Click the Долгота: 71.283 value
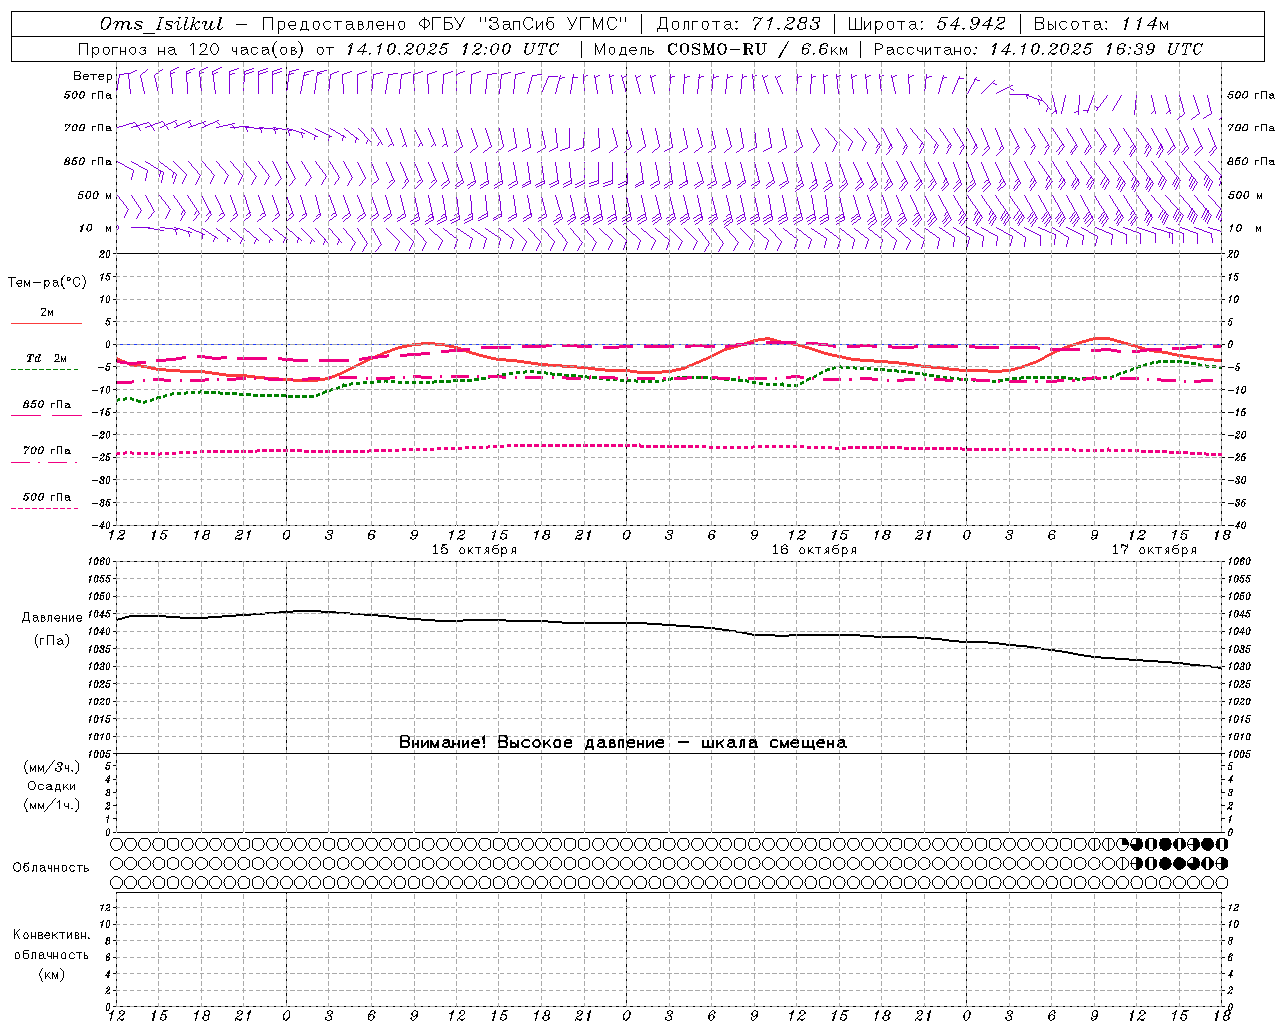Screen dimensions: 1280x1024 click(x=738, y=24)
